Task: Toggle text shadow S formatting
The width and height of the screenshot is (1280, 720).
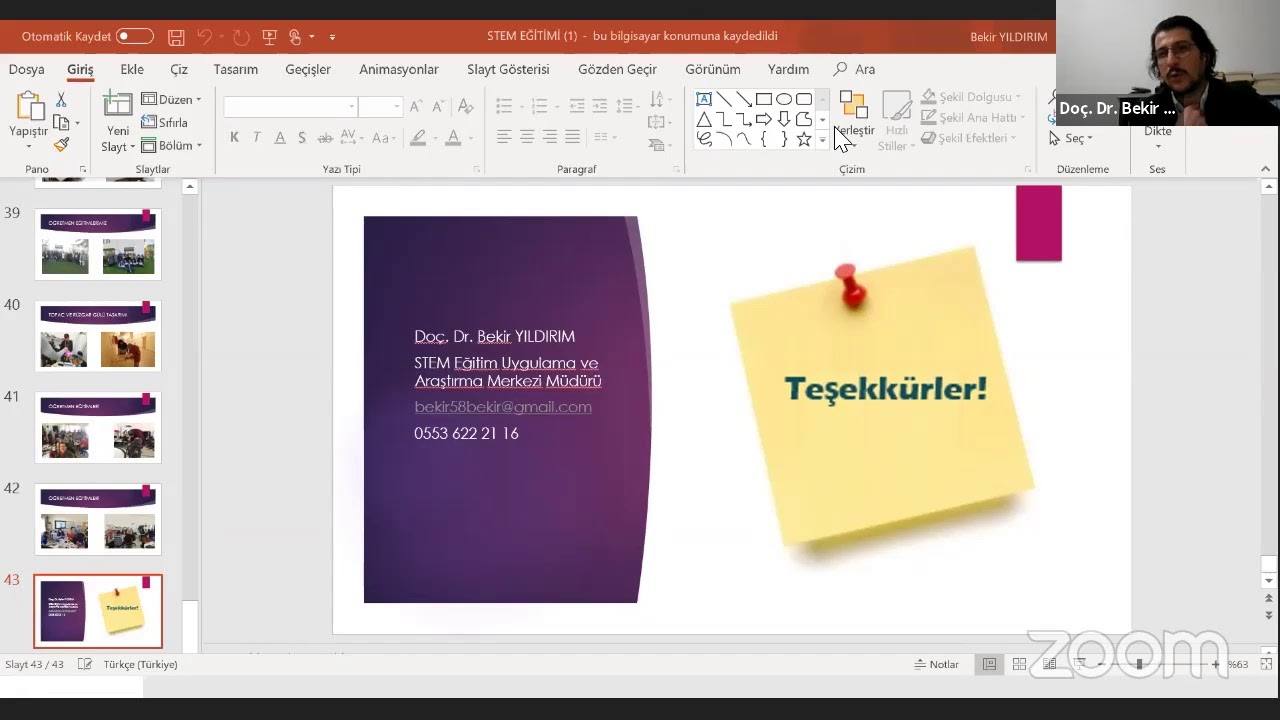Action: click(302, 137)
